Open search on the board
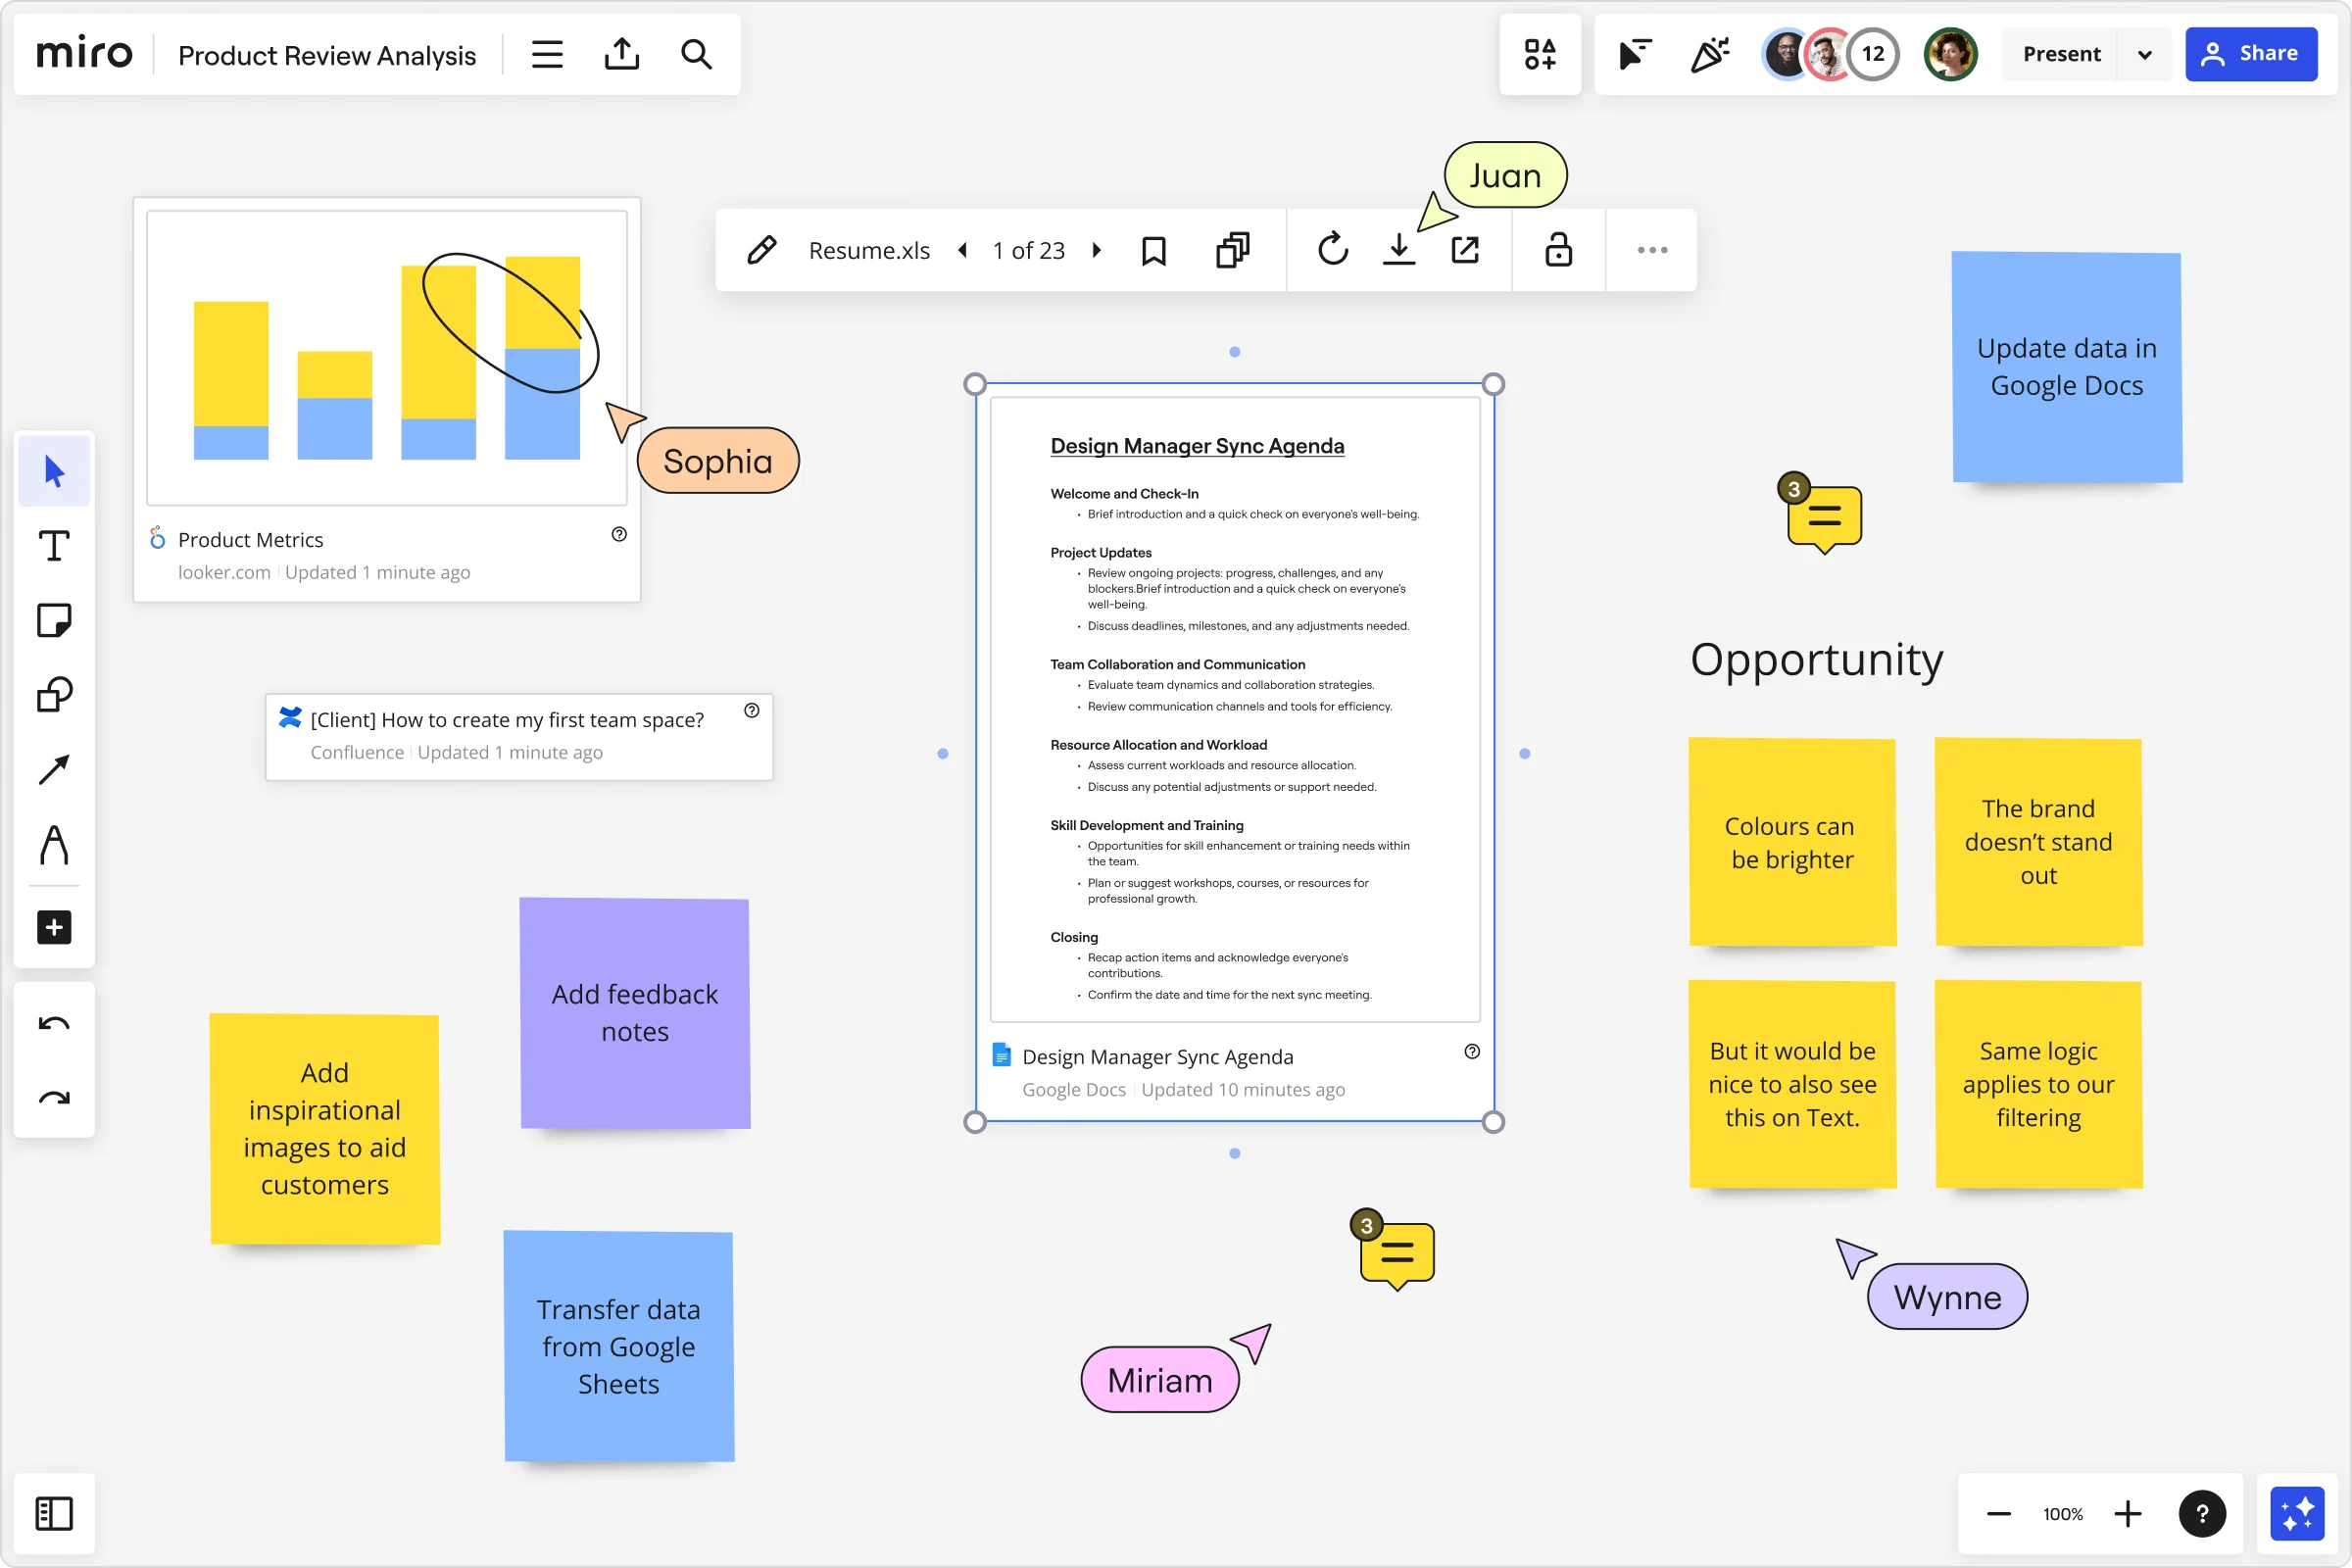This screenshot has width=2352, height=1568. [696, 54]
